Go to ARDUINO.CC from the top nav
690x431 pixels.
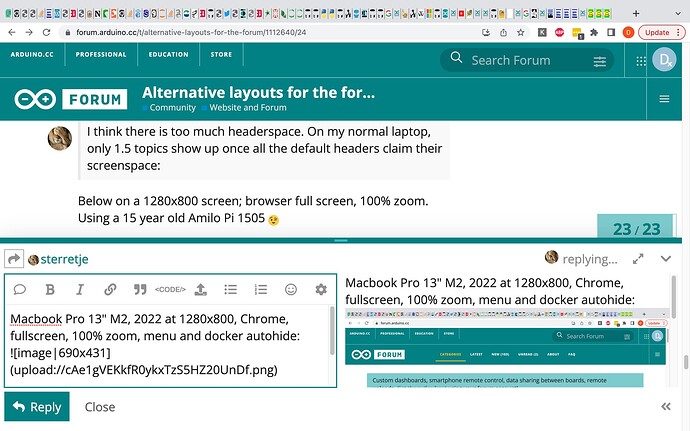pyautogui.click(x=32, y=55)
